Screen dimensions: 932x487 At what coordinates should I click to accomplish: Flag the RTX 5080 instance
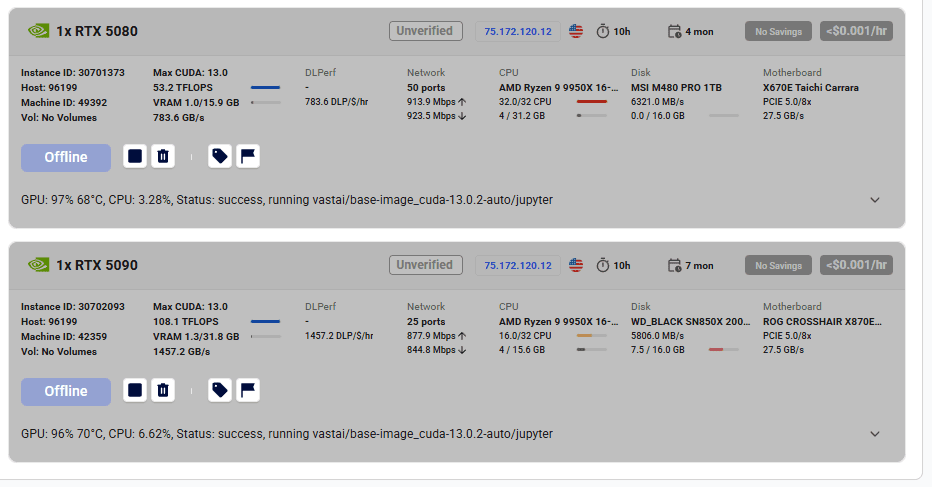(x=248, y=156)
